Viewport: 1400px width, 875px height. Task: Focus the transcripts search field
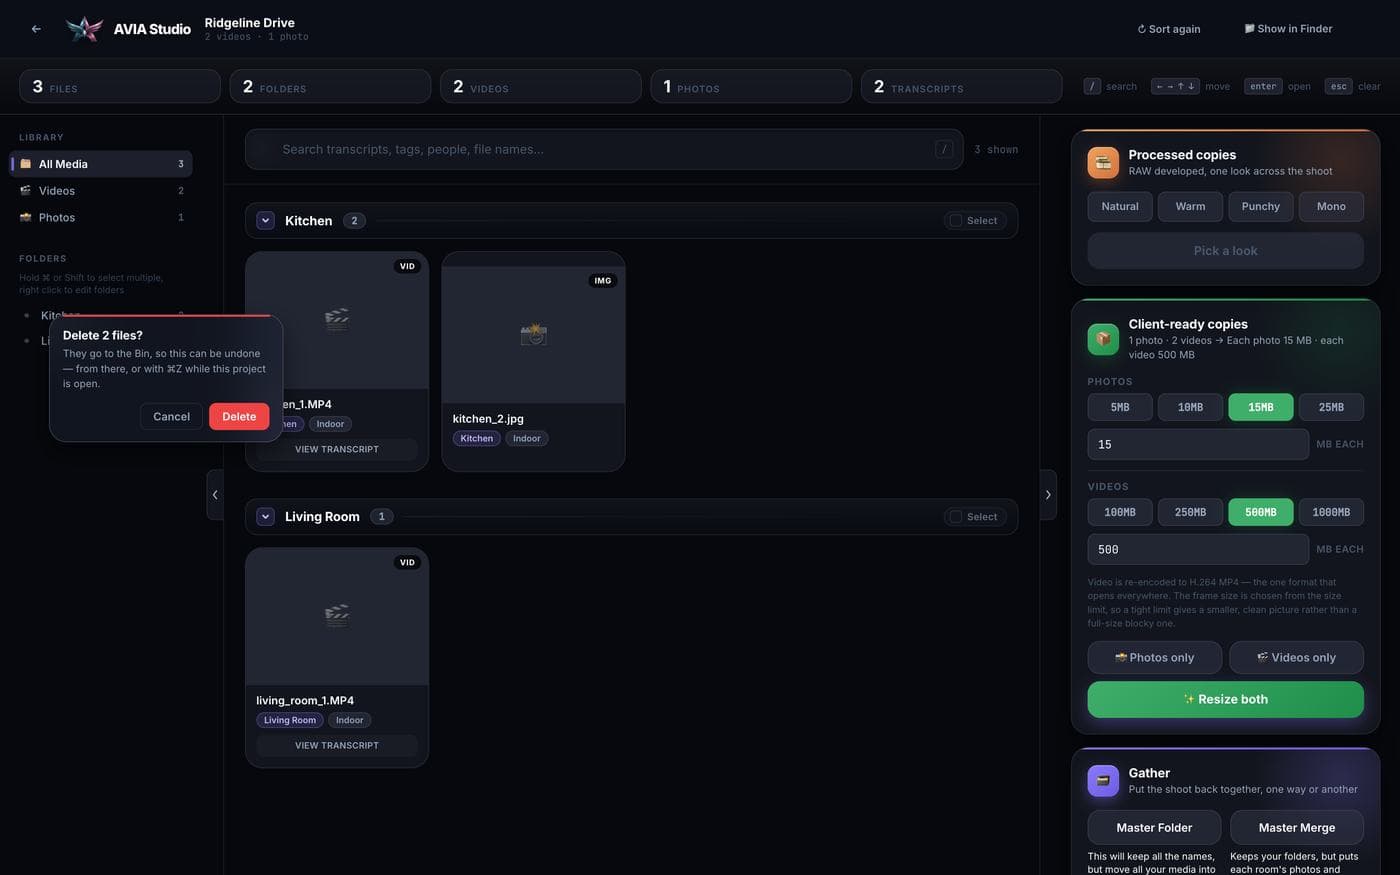604,149
